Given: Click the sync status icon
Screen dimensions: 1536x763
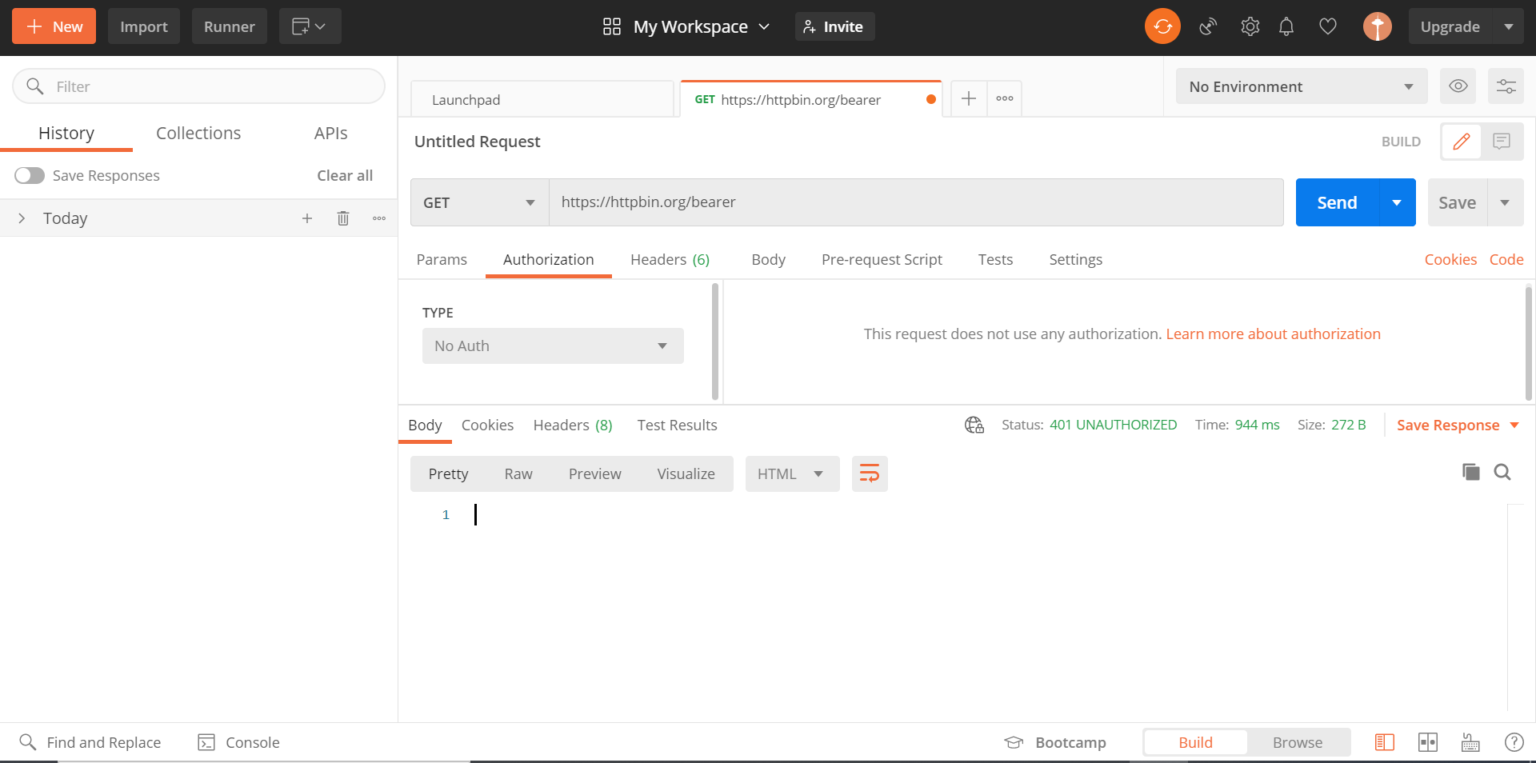Looking at the screenshot, I should pos(1162,26).
